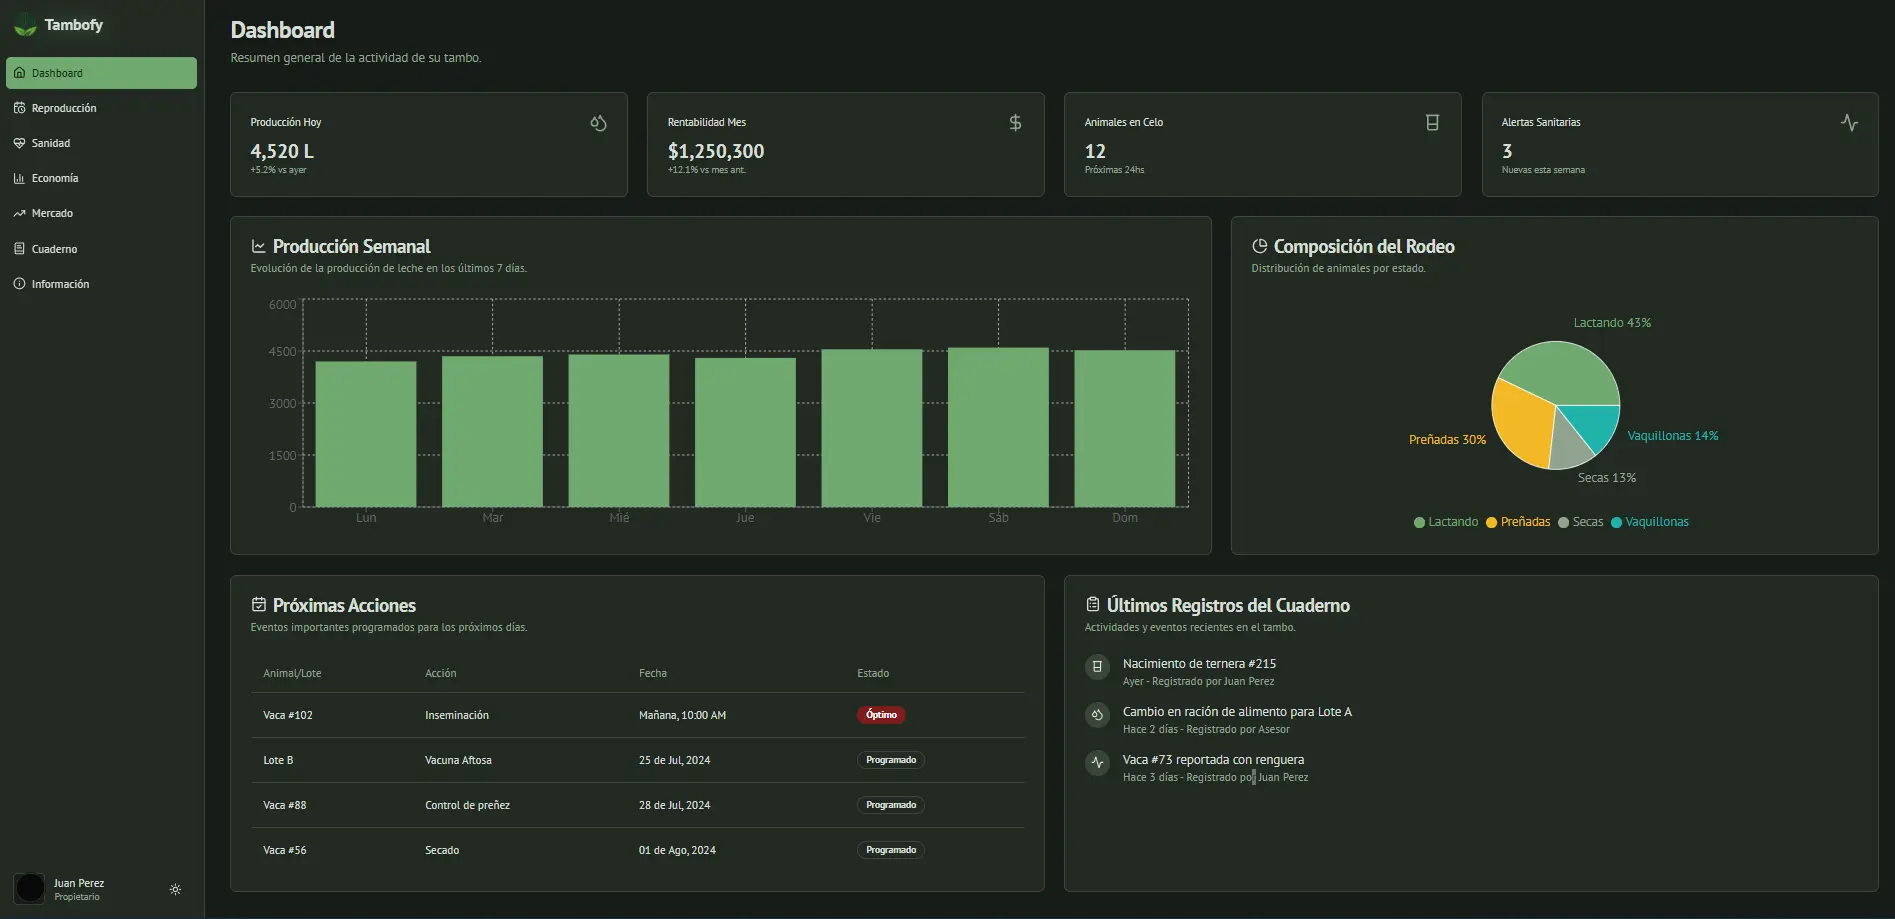Toggle the light/dark theme sun icon

(x=175, y=889)
